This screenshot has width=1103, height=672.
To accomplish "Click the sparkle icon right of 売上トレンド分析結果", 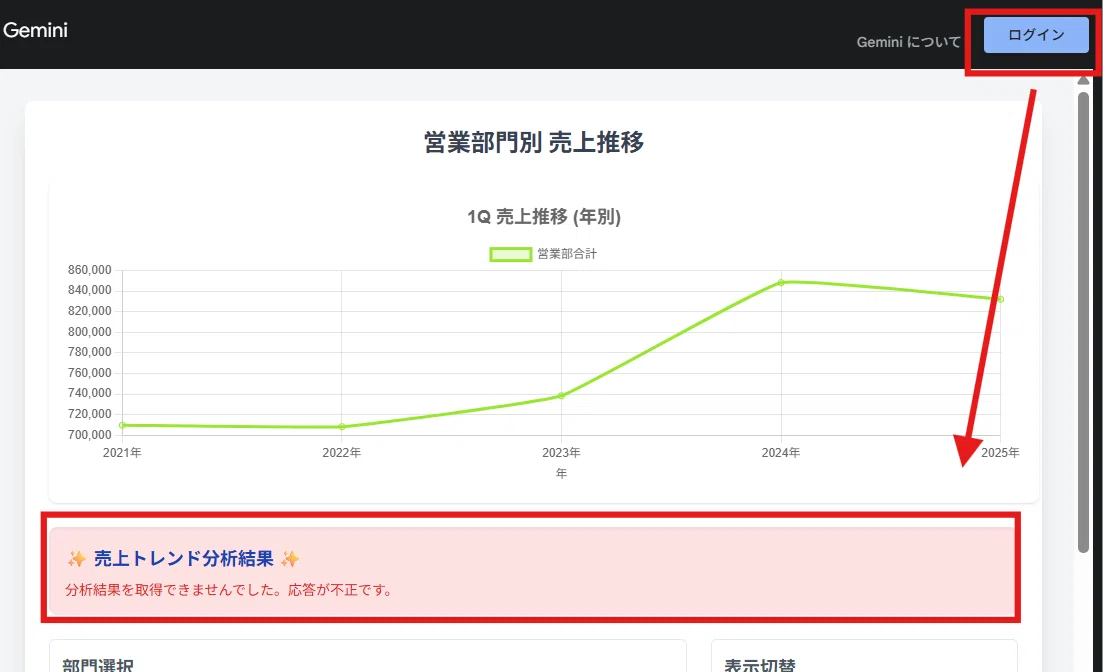I will click(x=290, y=559).
